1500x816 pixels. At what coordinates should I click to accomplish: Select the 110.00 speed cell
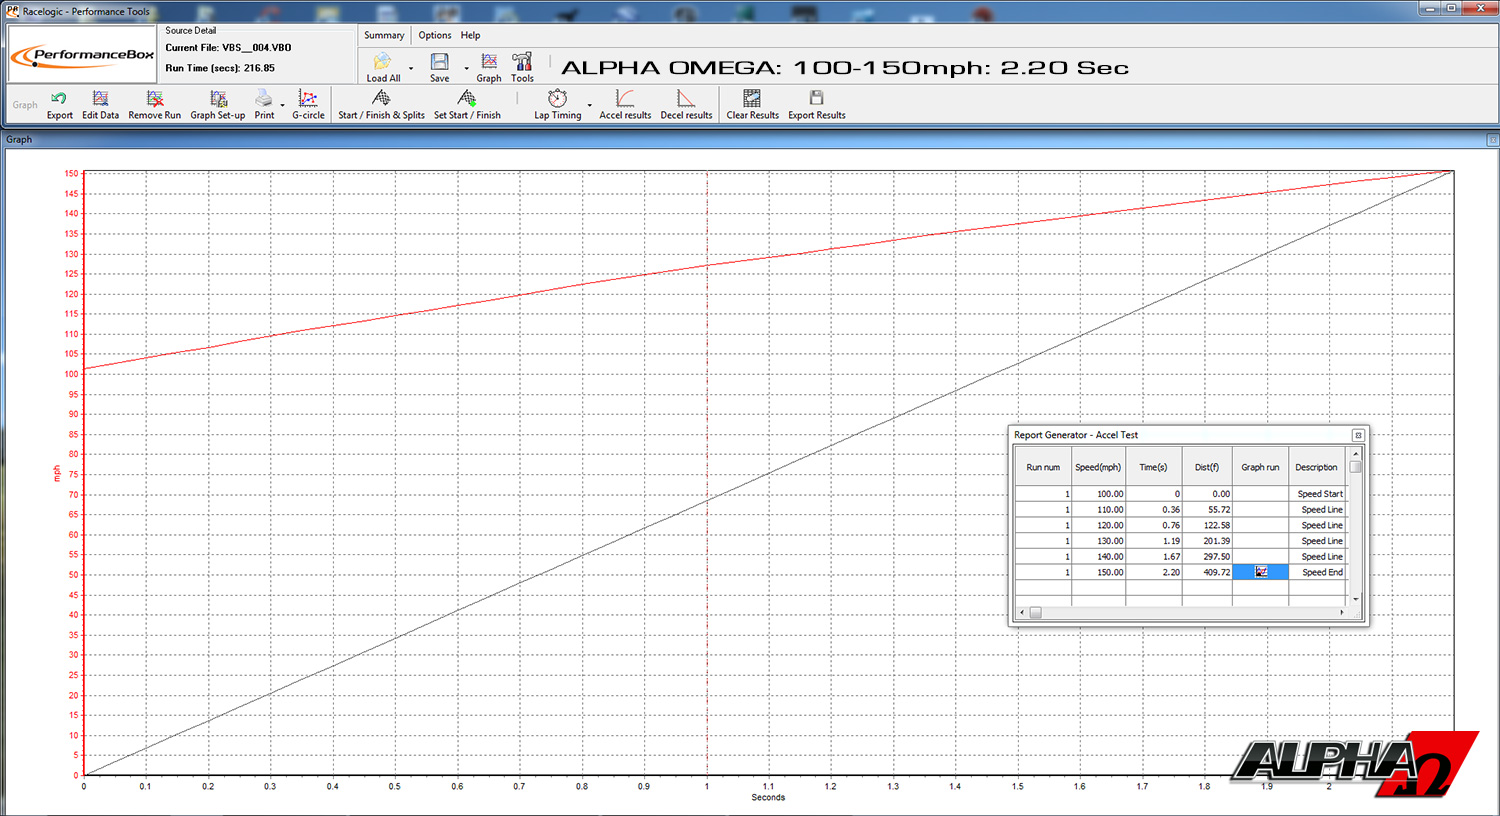coord(1098,509)
